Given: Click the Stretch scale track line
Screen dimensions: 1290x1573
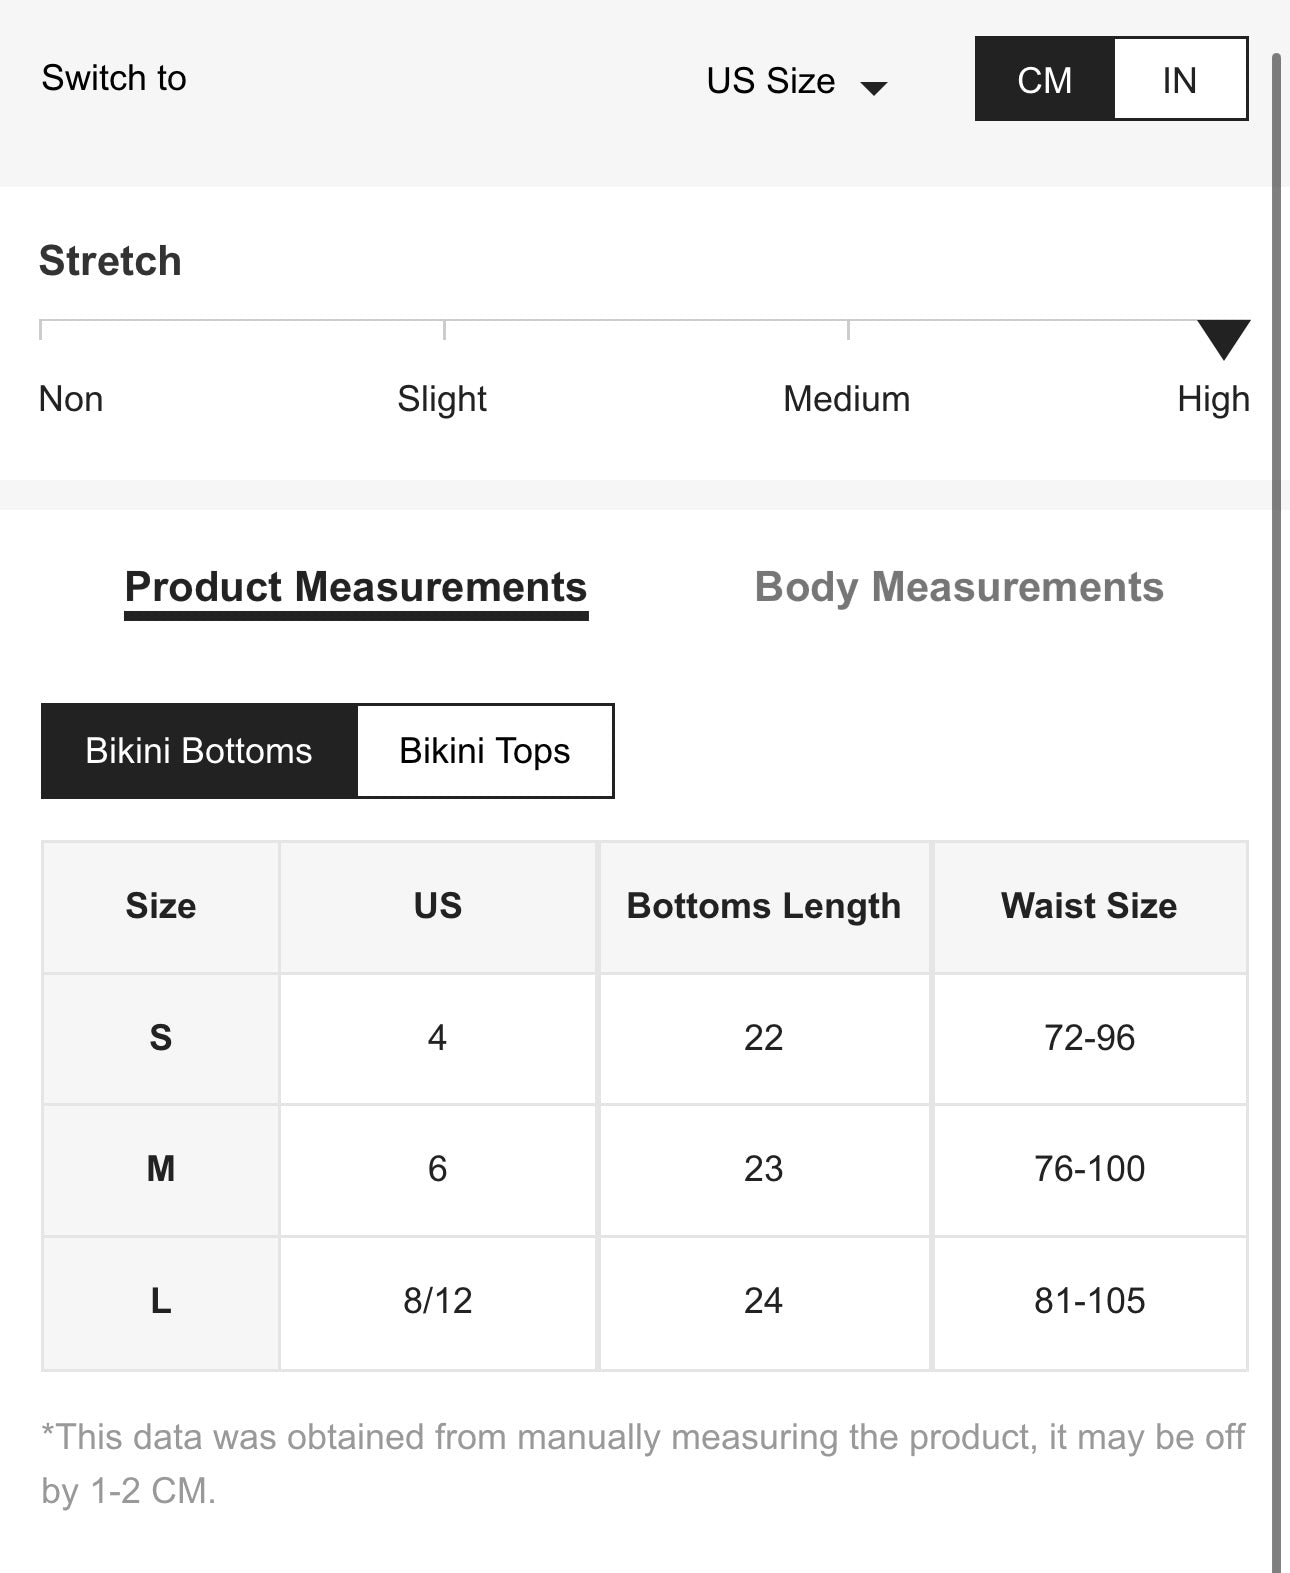Looking at the screenshot, I should (640, 321).
